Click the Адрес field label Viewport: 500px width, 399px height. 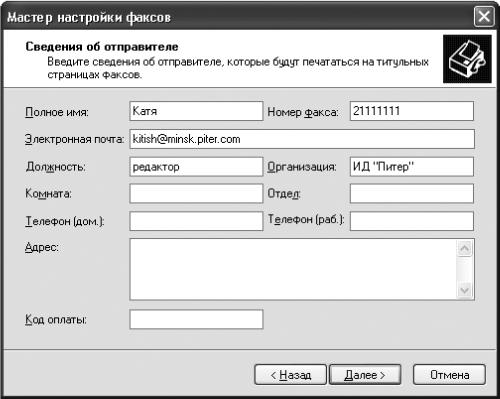point(42,248)
